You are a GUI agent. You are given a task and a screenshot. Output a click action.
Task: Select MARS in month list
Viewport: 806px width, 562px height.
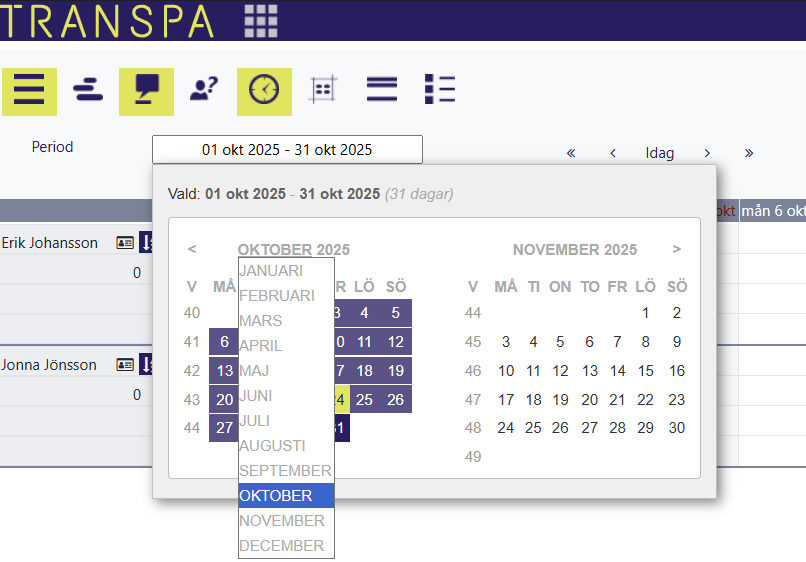click(286, 321)
